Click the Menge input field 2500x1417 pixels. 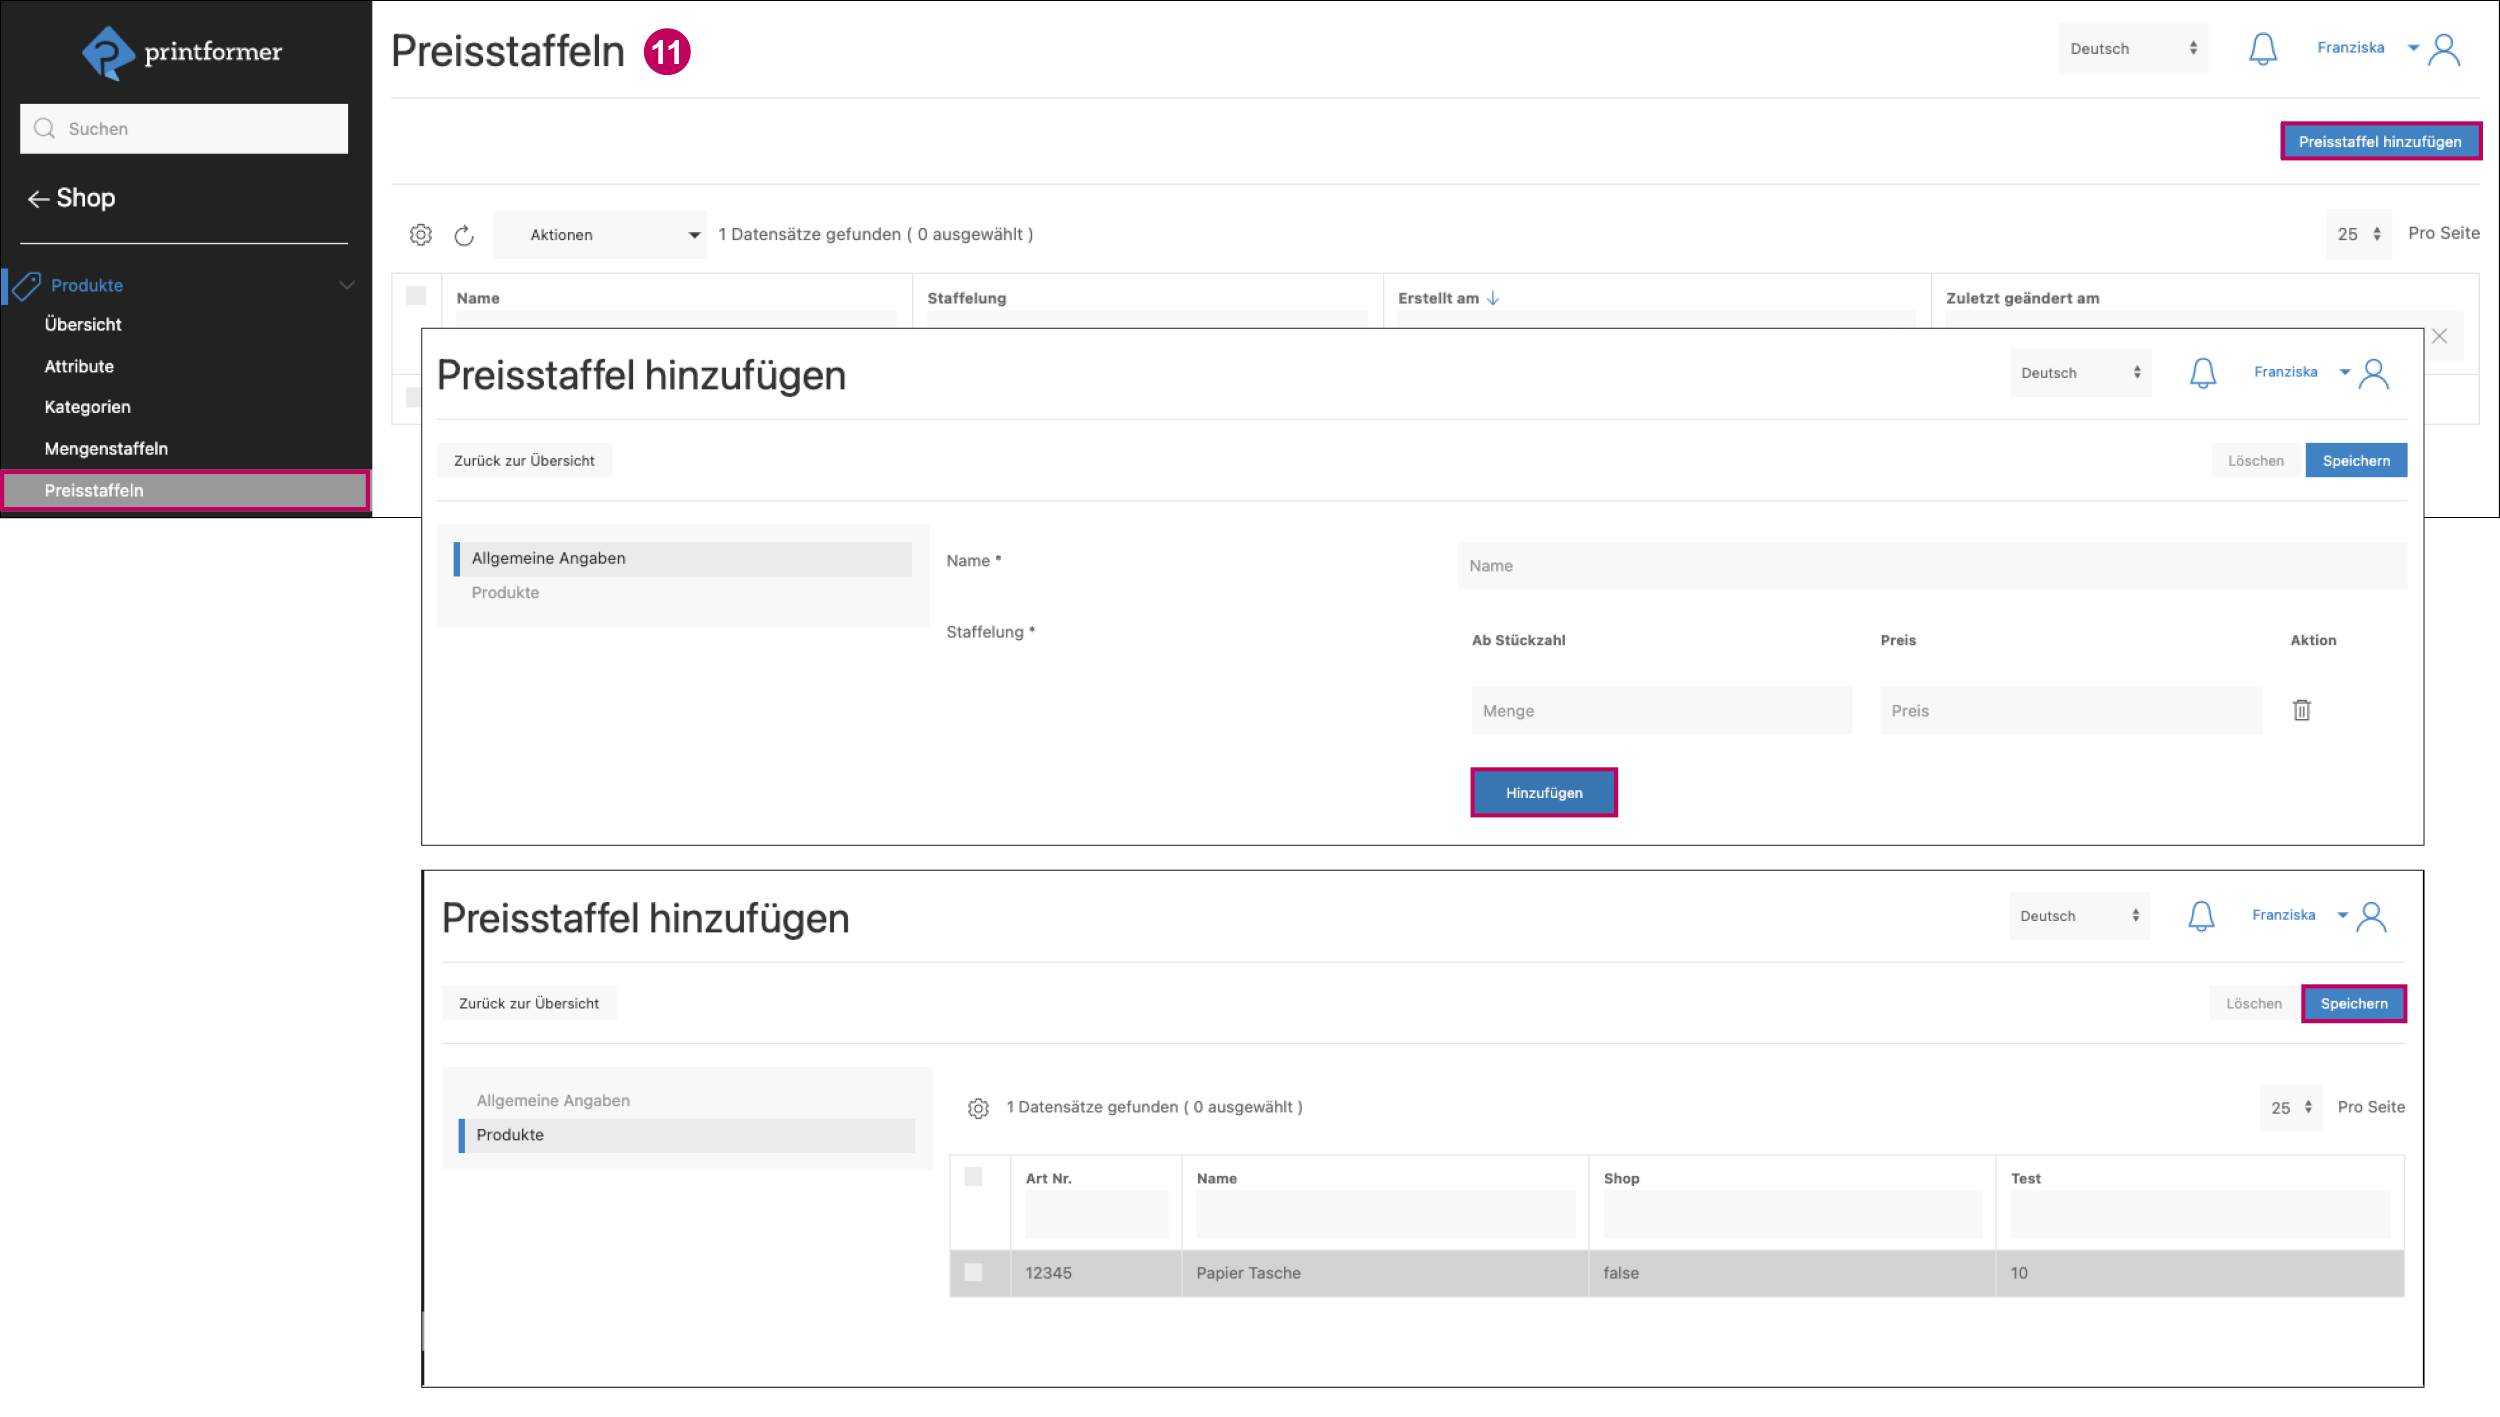pos(1660,711)
